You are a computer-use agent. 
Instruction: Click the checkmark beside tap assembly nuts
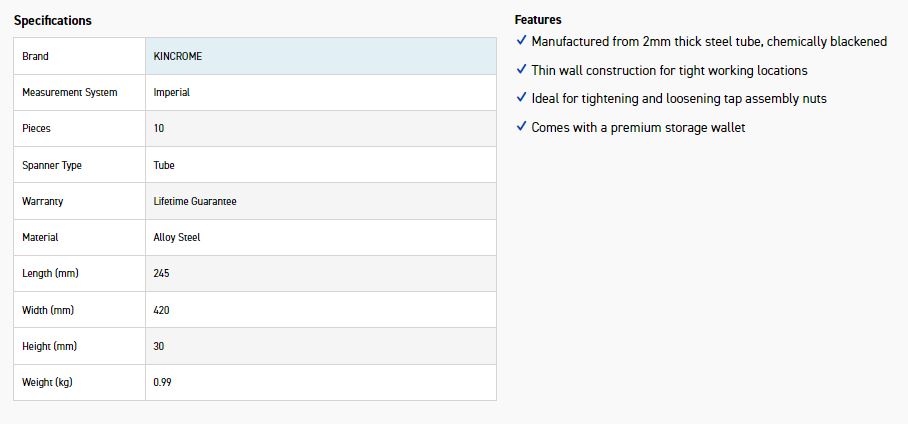click(521, 97)
